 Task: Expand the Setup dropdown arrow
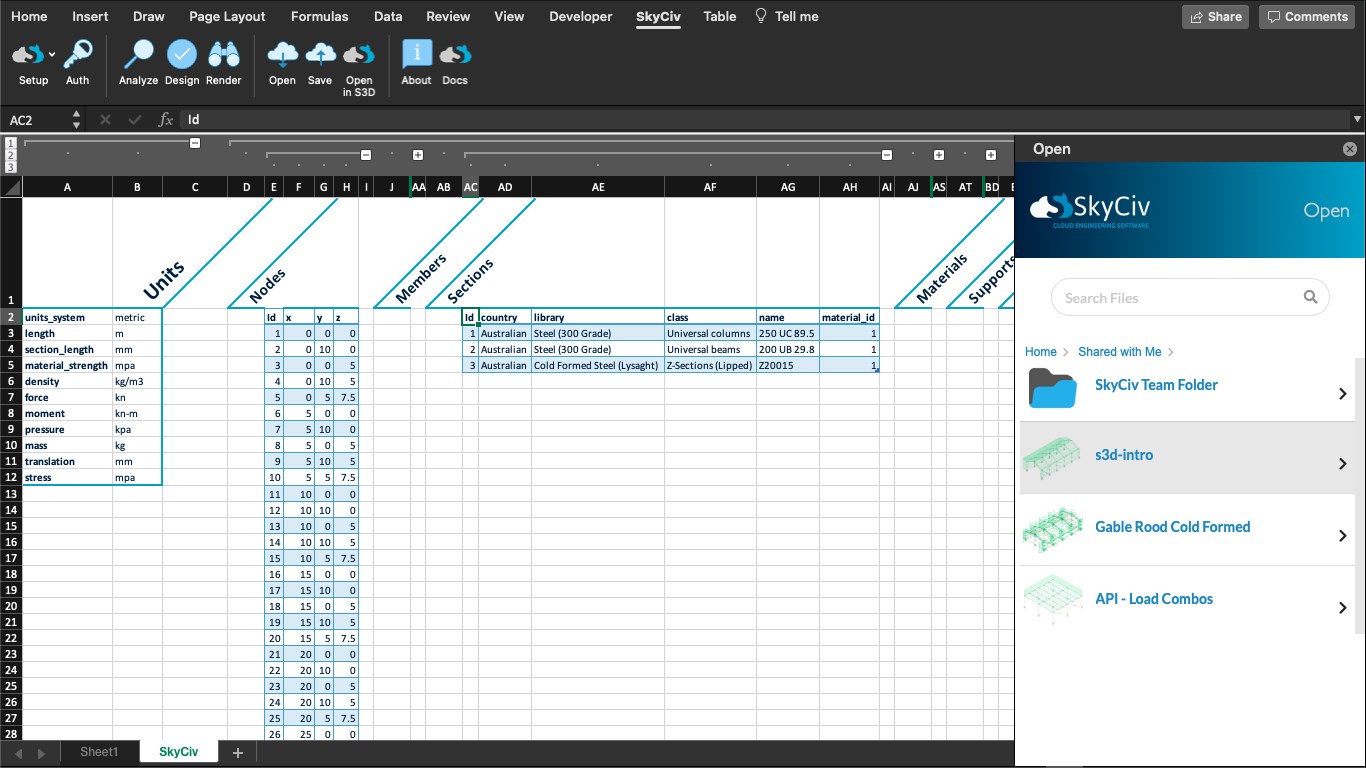[x=52, y=54]
